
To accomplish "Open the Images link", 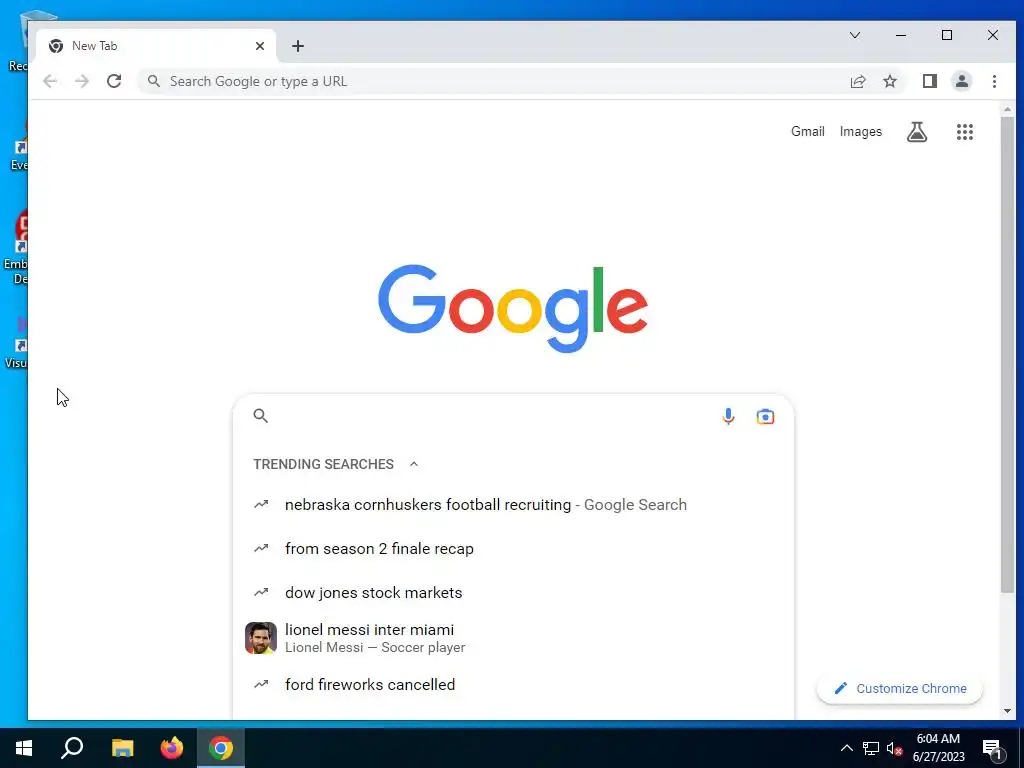I will (861, 131).
